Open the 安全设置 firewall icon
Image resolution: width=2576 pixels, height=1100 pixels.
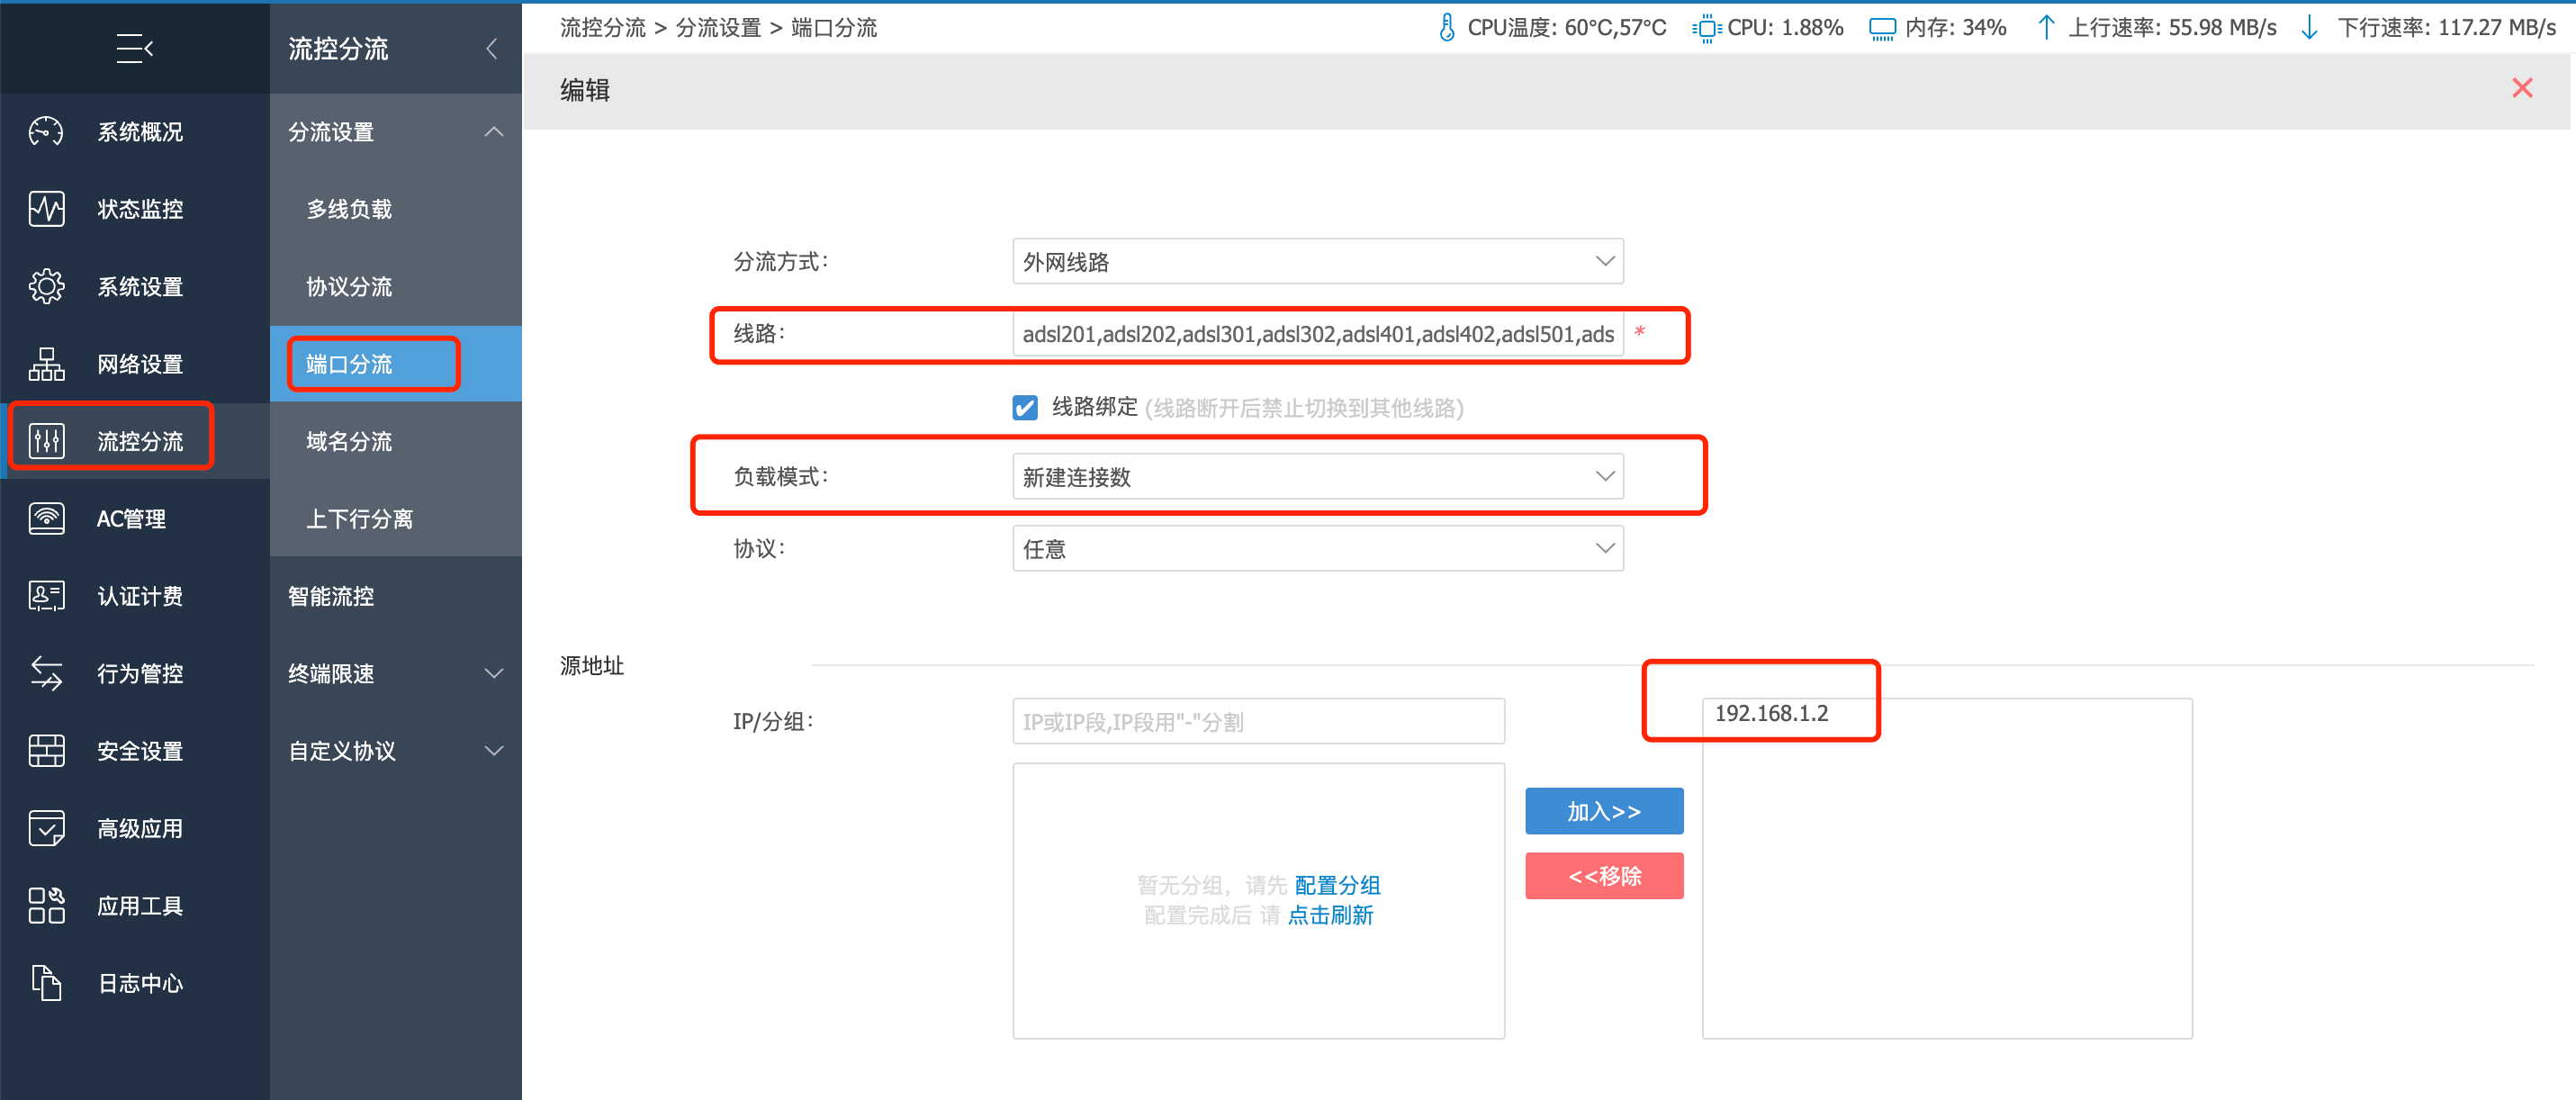click(x=46, y=751)
